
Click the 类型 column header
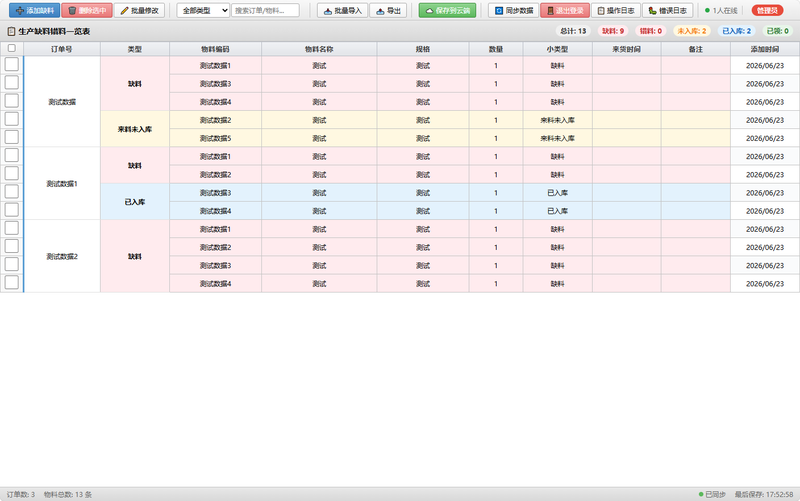pos(135,49)
